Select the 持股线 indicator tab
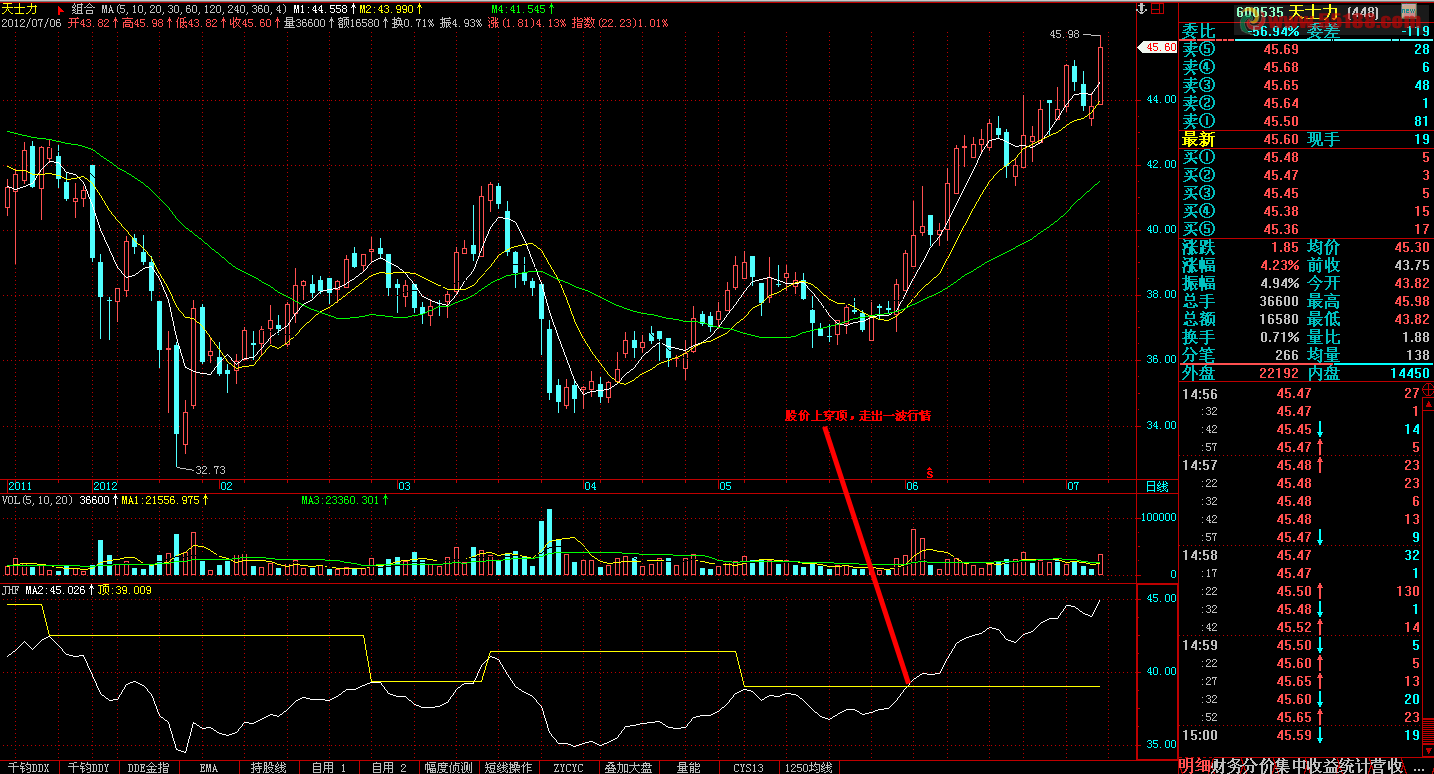The height and width of the screenshot is (774, 1434). (x=269, y=767)
